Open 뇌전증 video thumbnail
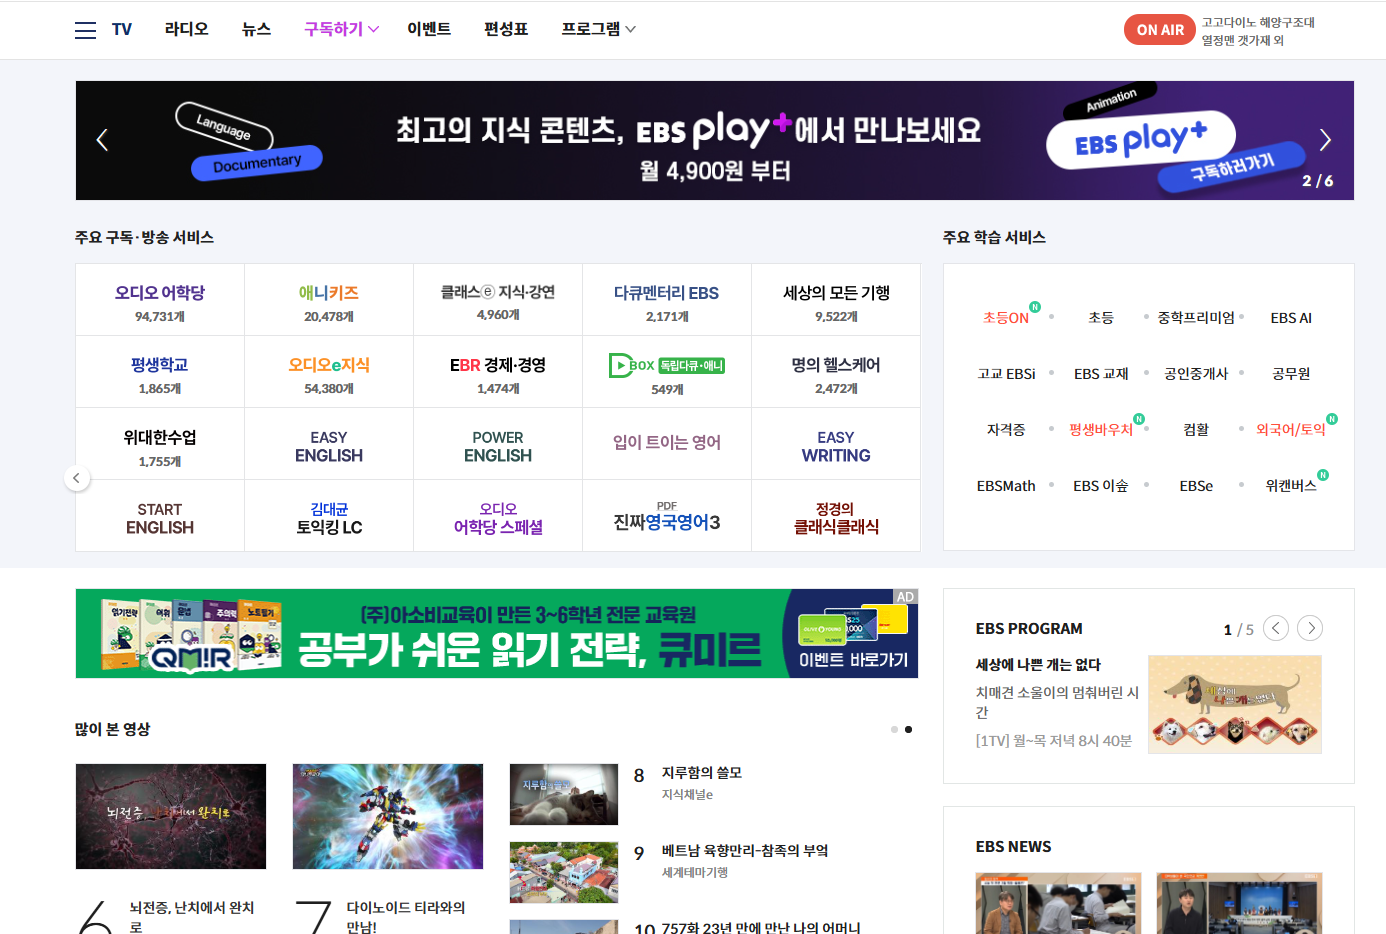Screen dimensions: 1386x934 pyautogui.click(x=171, y=816)
